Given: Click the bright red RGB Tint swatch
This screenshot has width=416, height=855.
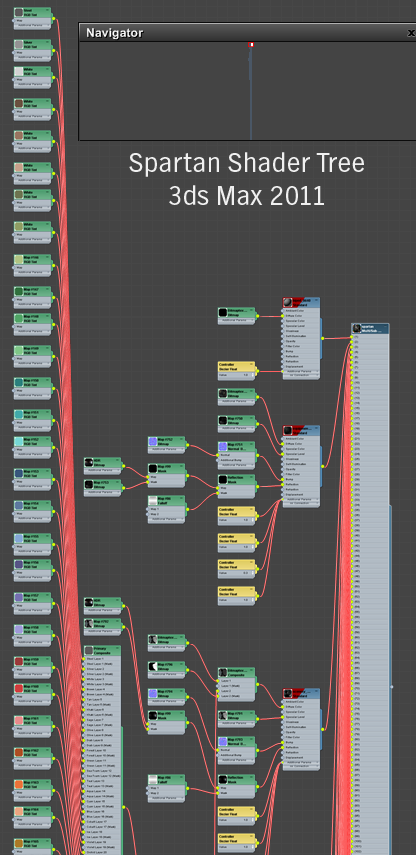Looking at the screenshot, I should (x=19, y=688).
